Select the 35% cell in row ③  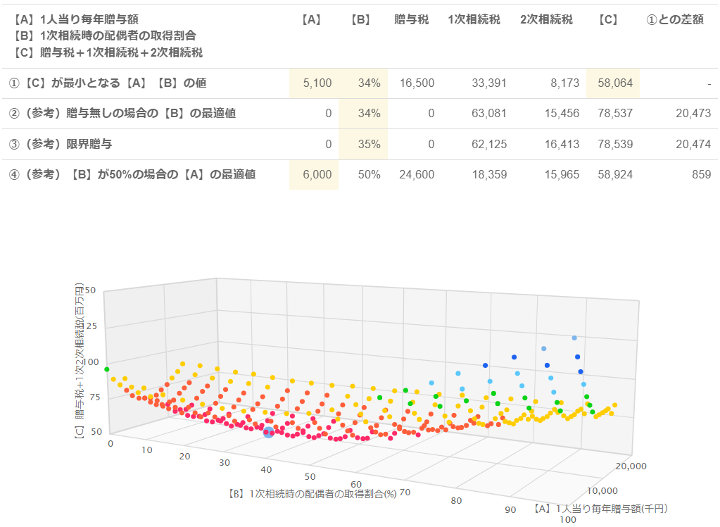point(363,144)
